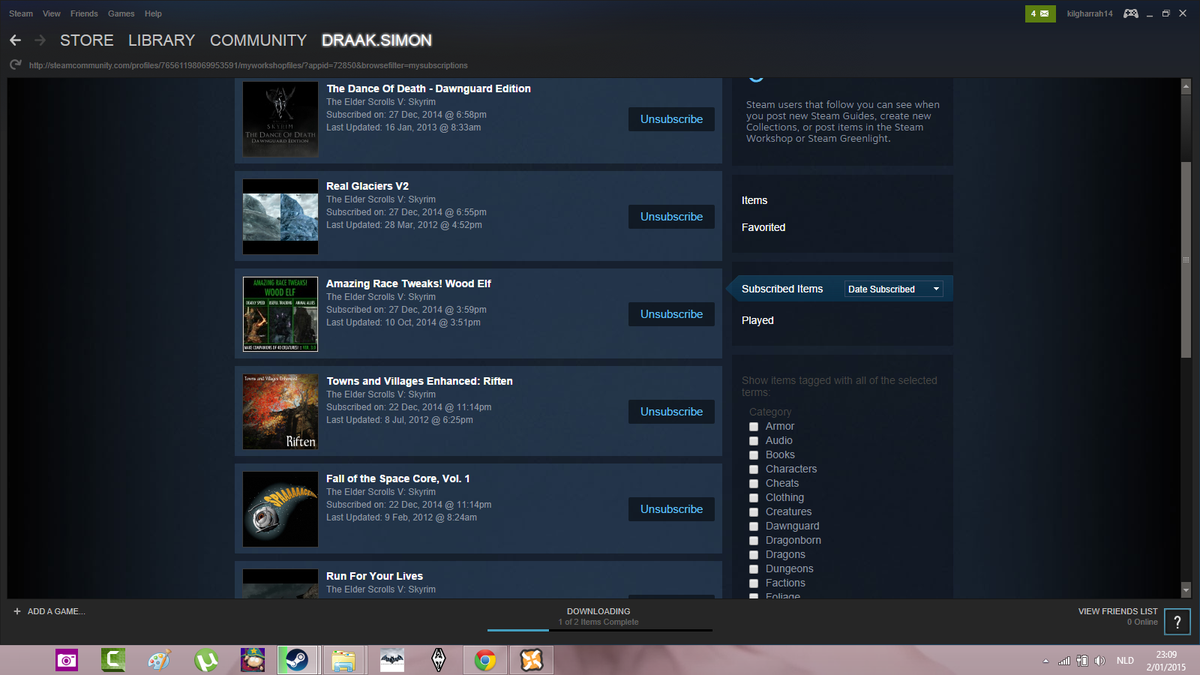Switch to the STORE tab
This screenshot has height=675, width=1200.
(x=87, y=41)
